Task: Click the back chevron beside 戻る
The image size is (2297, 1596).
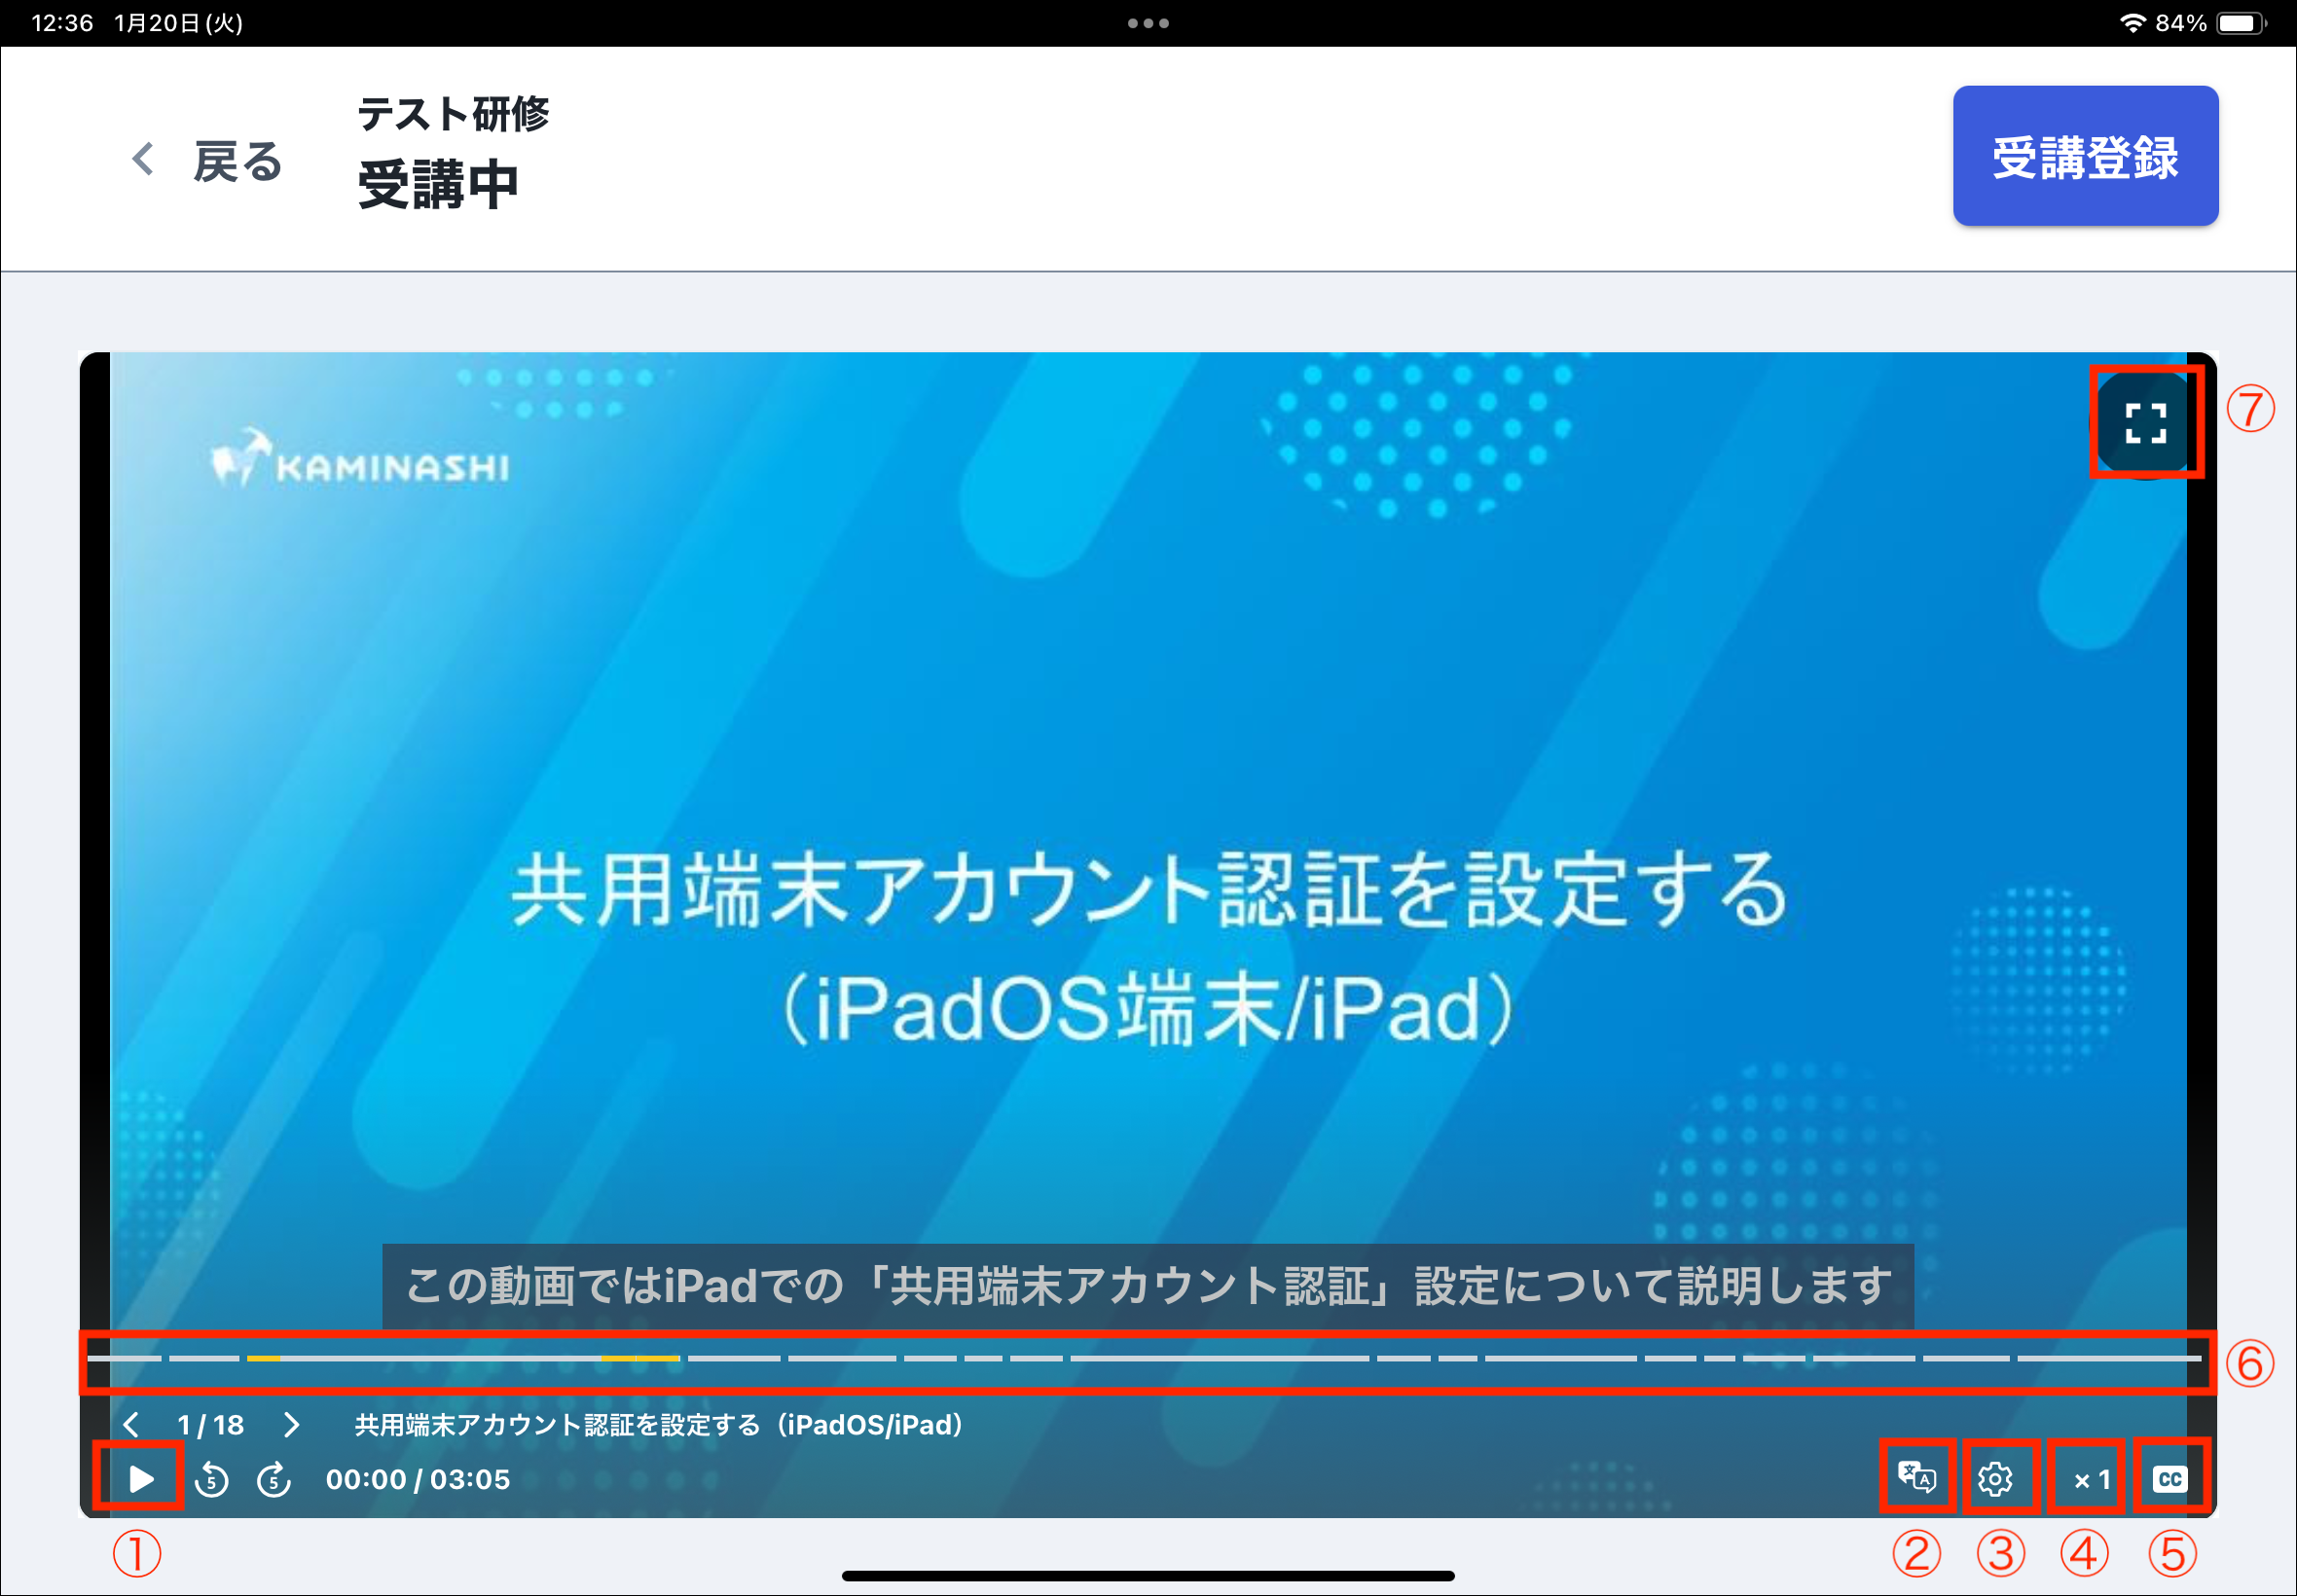Action: pos(143,159)
